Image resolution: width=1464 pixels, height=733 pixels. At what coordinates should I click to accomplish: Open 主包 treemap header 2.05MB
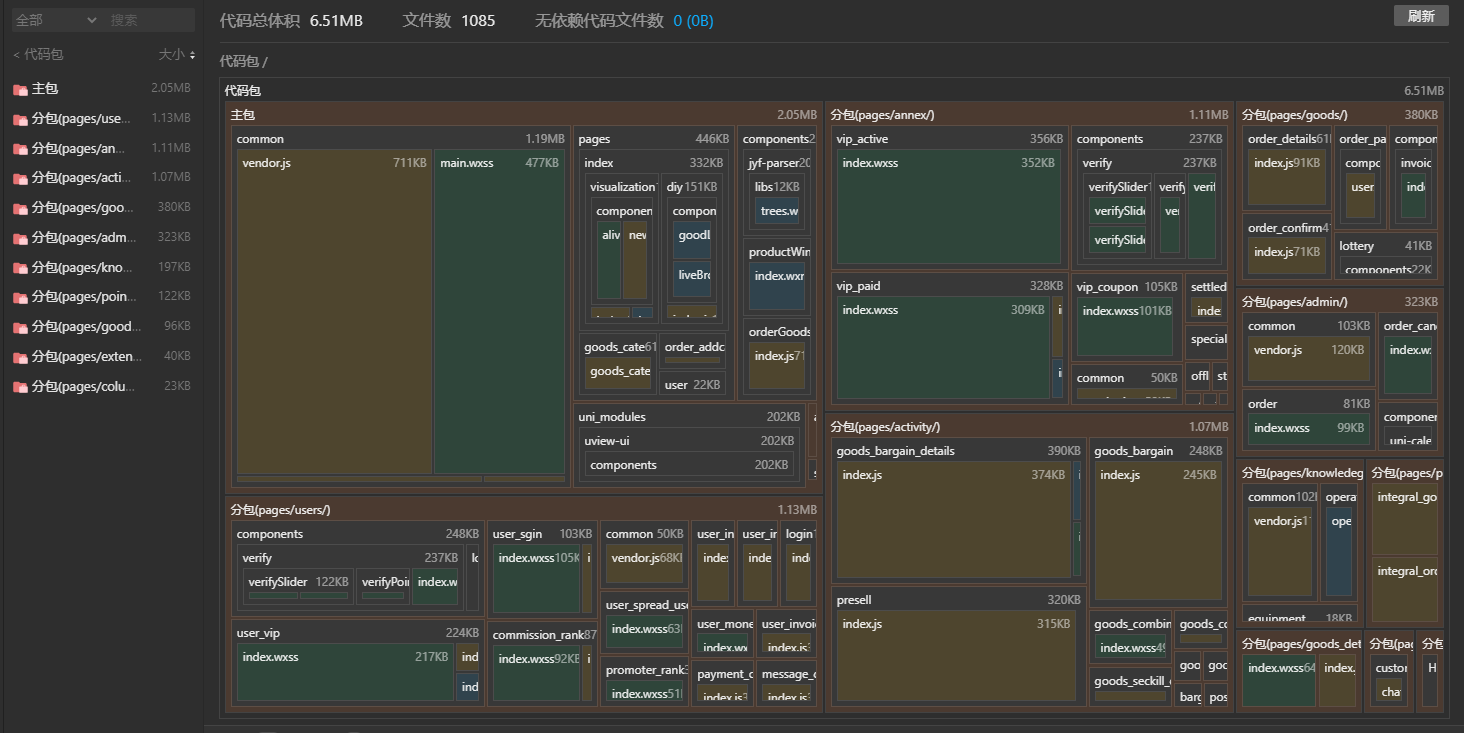[x=523, y=115]
